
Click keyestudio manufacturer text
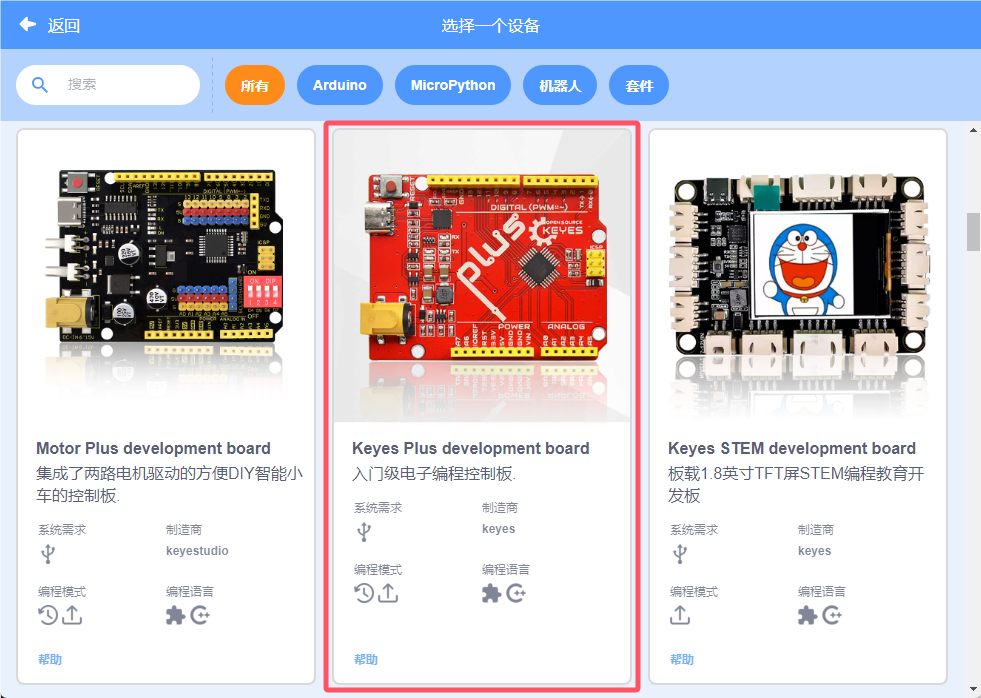[x=197, y=551]
